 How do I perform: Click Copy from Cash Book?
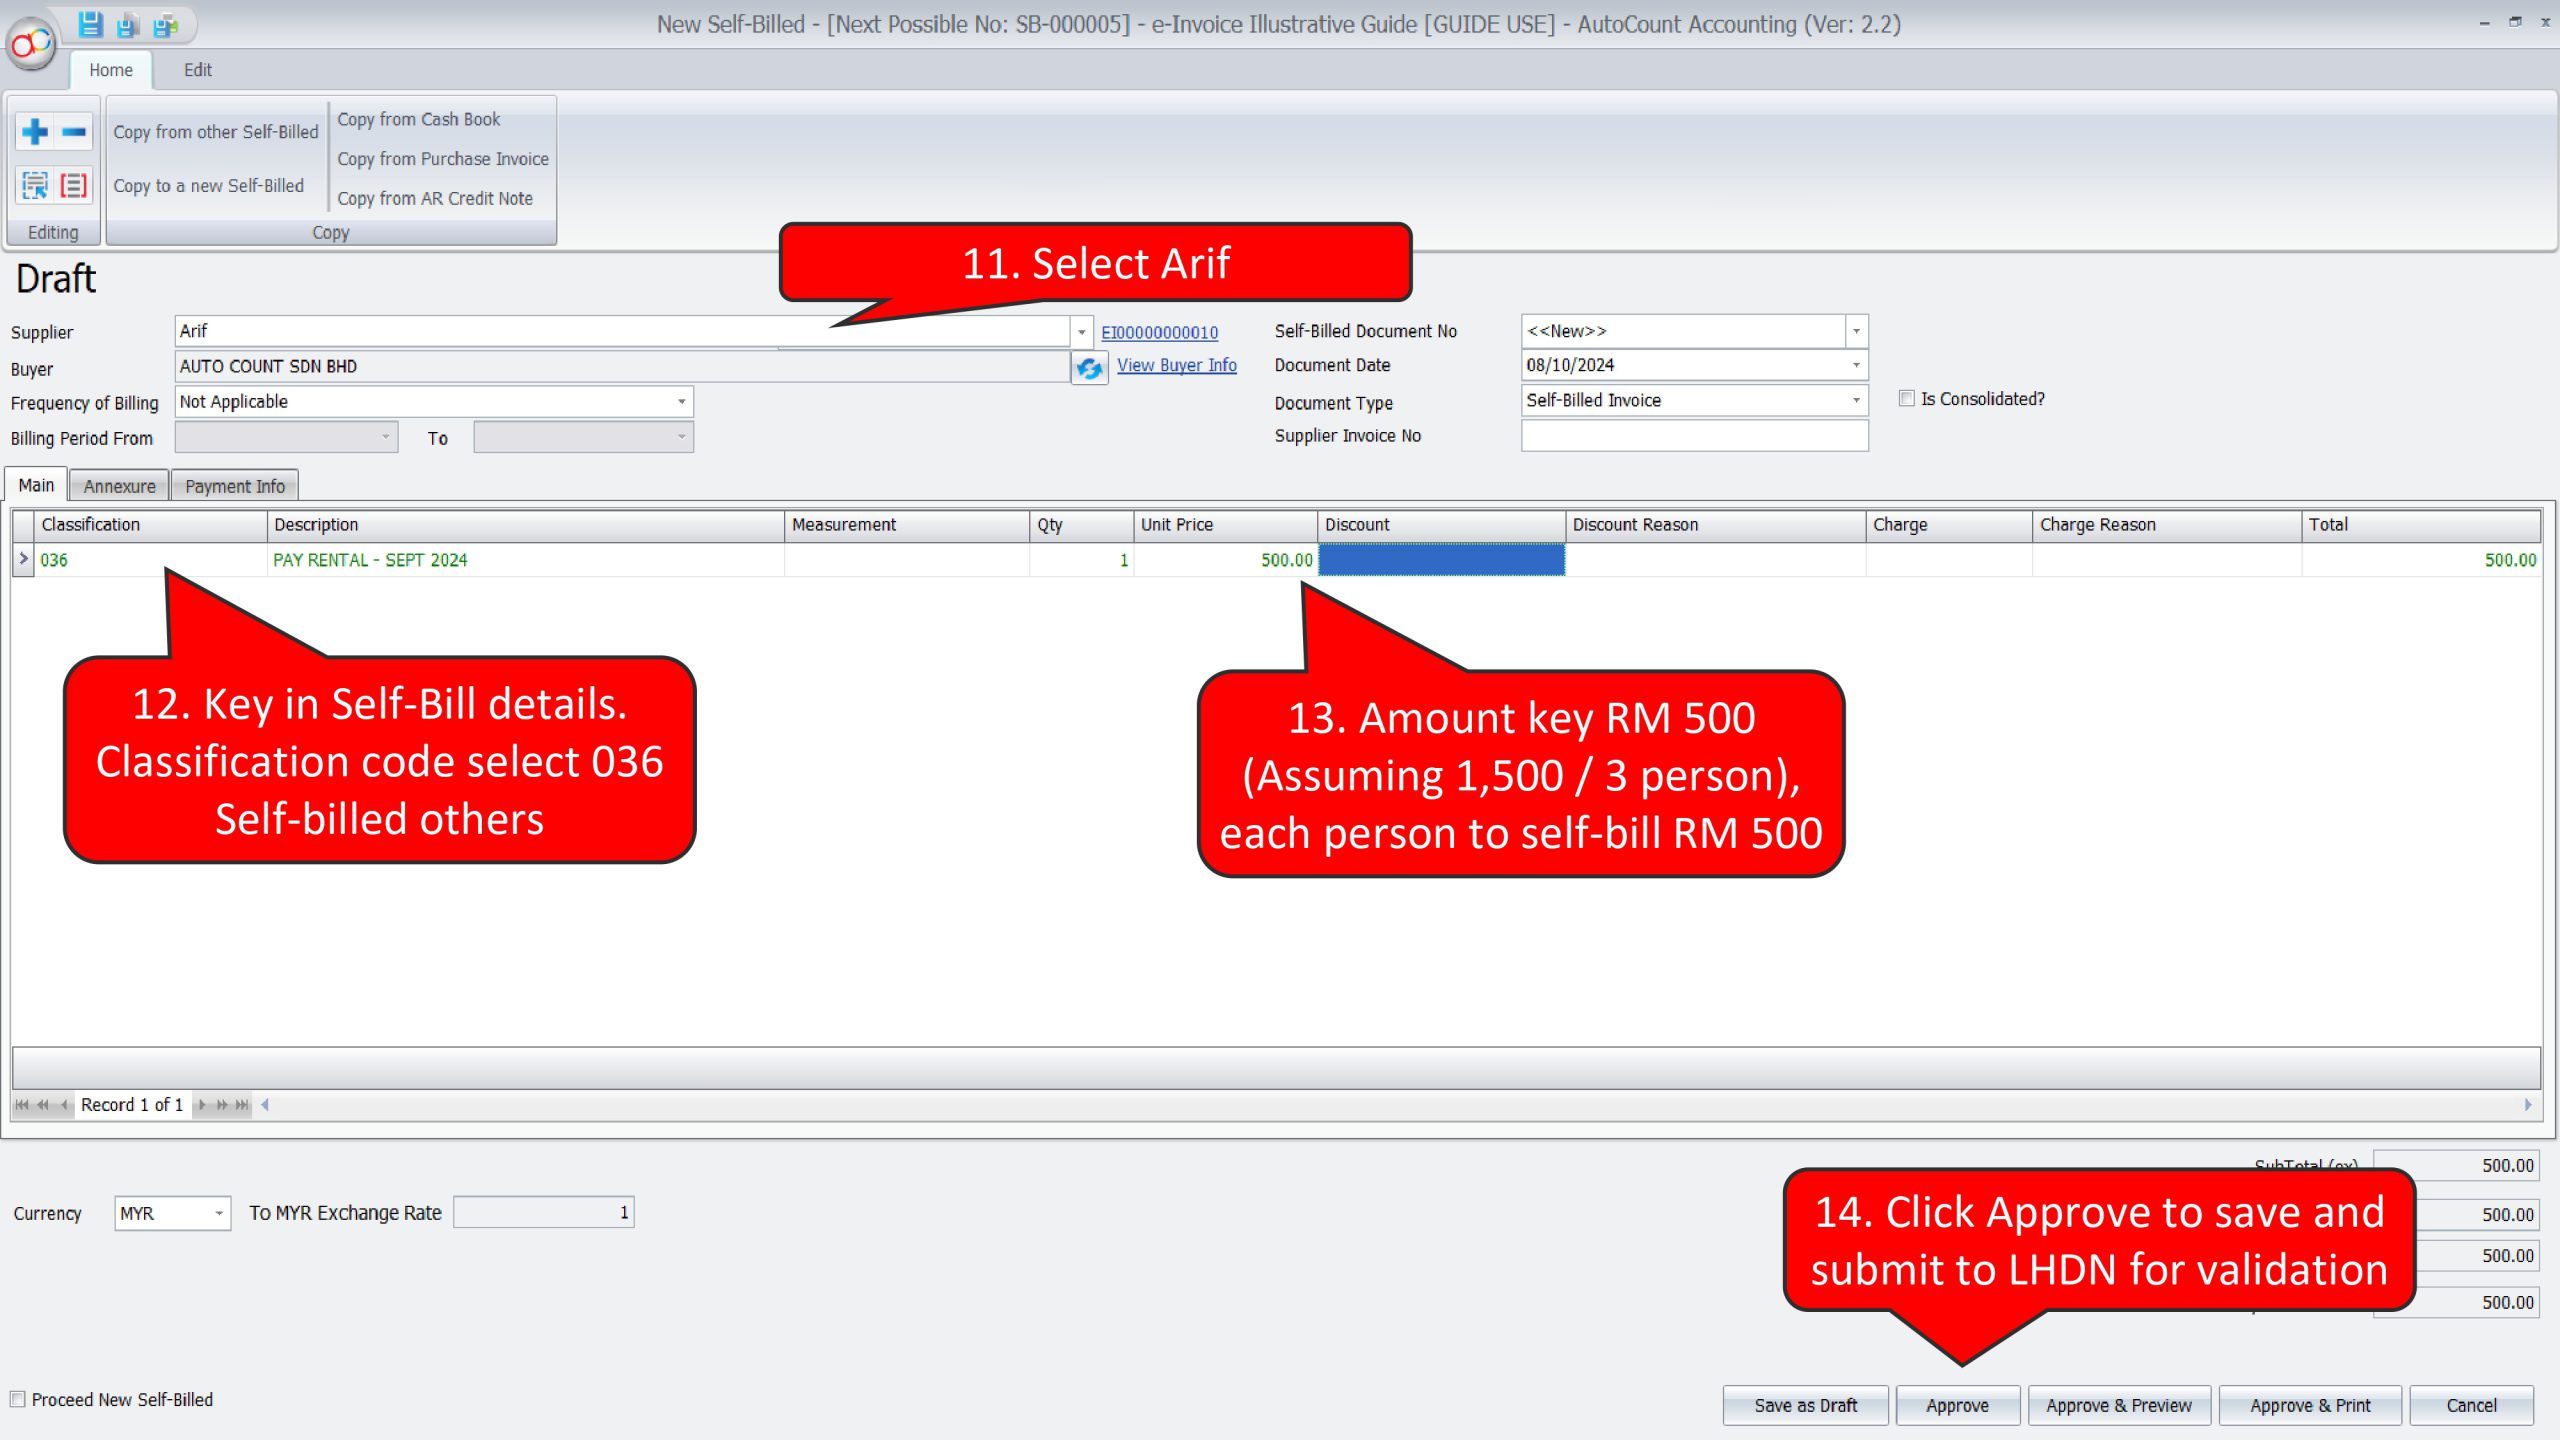[x=419, y=119]
